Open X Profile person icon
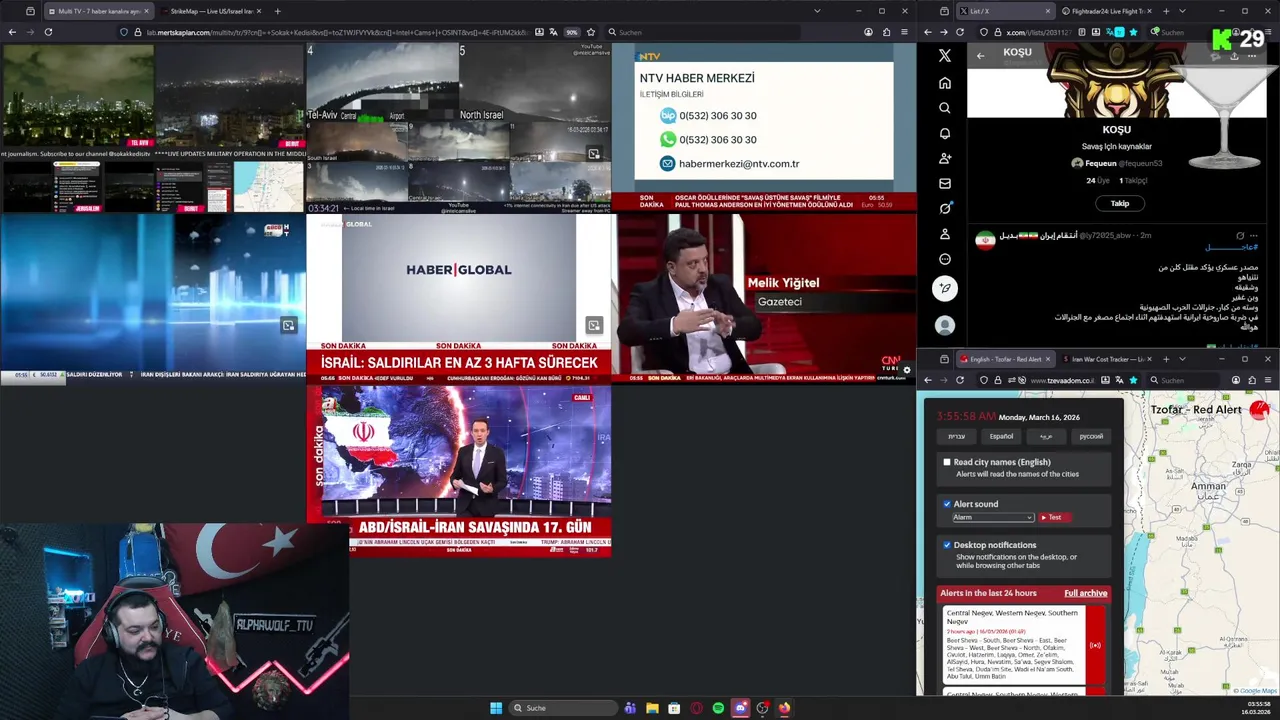The height and width of the screenshot is (720, 1280). point(945,234)
